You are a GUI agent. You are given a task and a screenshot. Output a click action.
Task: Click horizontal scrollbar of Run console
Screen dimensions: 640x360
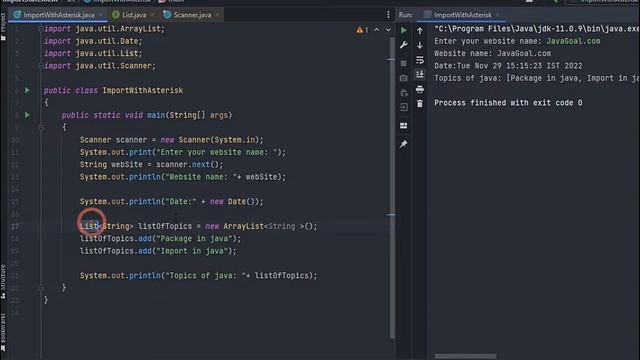coord(465,356)
